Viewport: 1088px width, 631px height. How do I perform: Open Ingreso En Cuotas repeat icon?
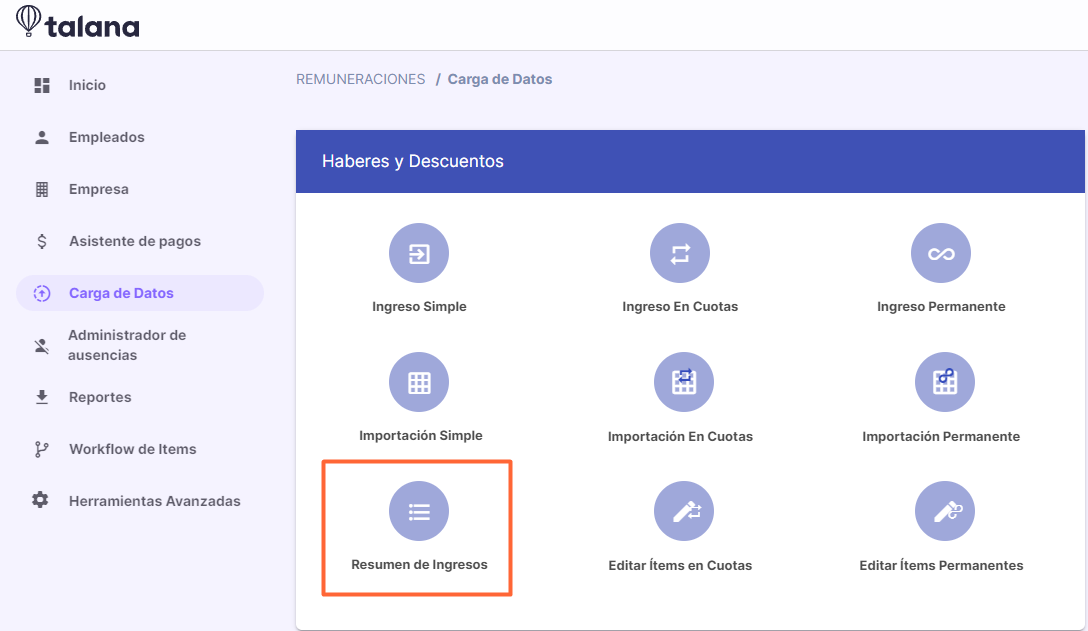680,253
